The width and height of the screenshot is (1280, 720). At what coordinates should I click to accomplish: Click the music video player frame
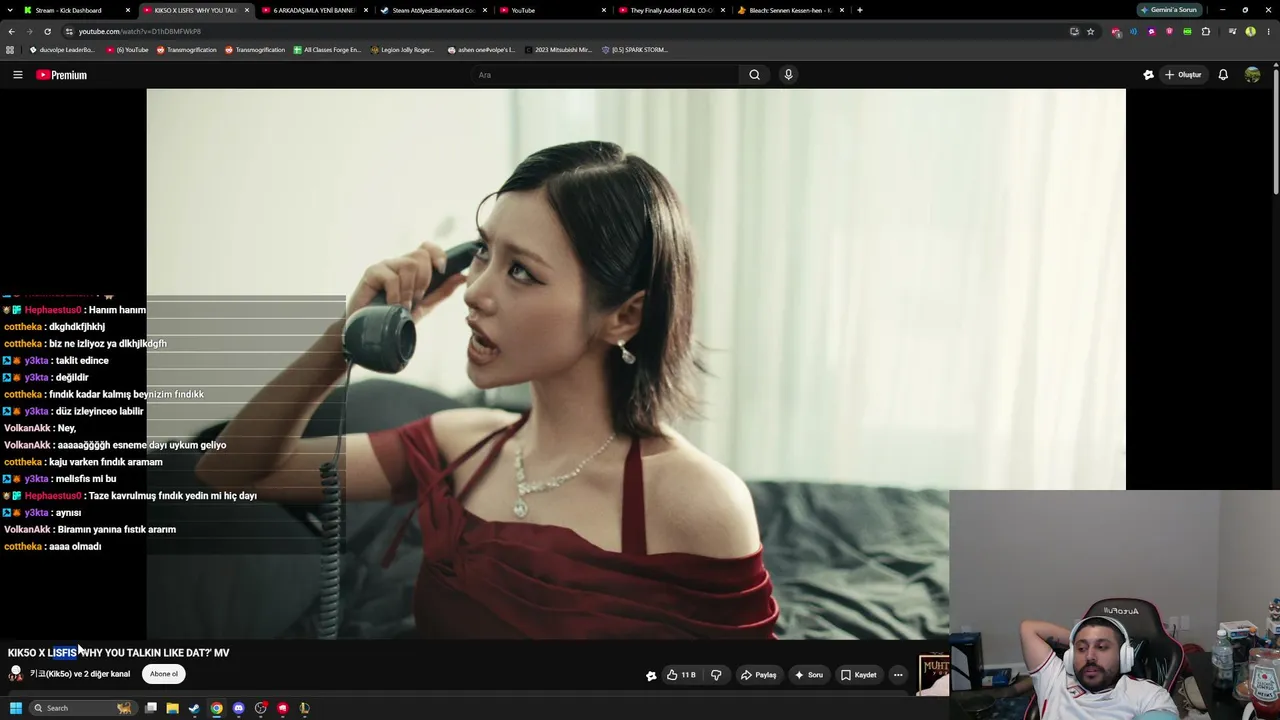636,364
